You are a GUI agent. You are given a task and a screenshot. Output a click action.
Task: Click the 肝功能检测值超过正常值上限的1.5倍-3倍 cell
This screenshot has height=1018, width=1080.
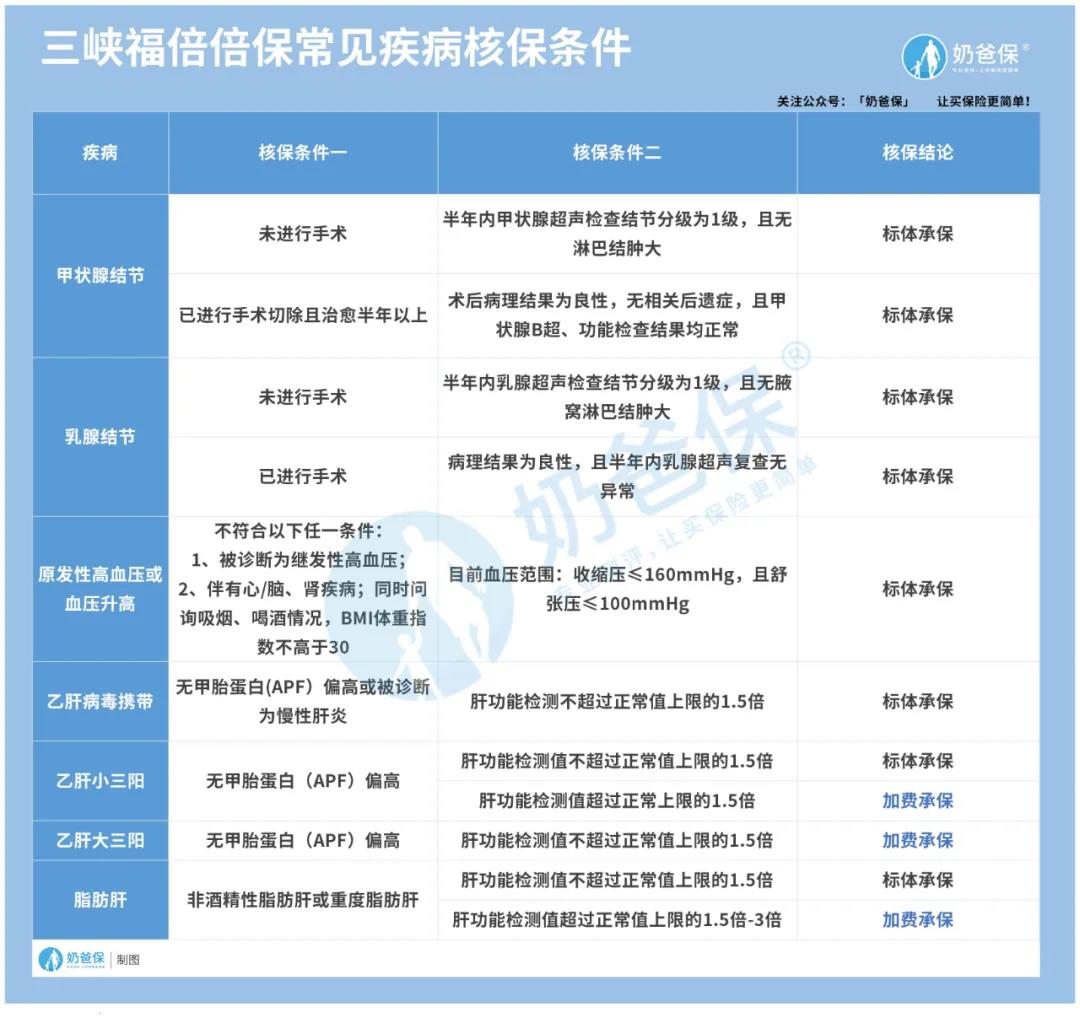617,920
